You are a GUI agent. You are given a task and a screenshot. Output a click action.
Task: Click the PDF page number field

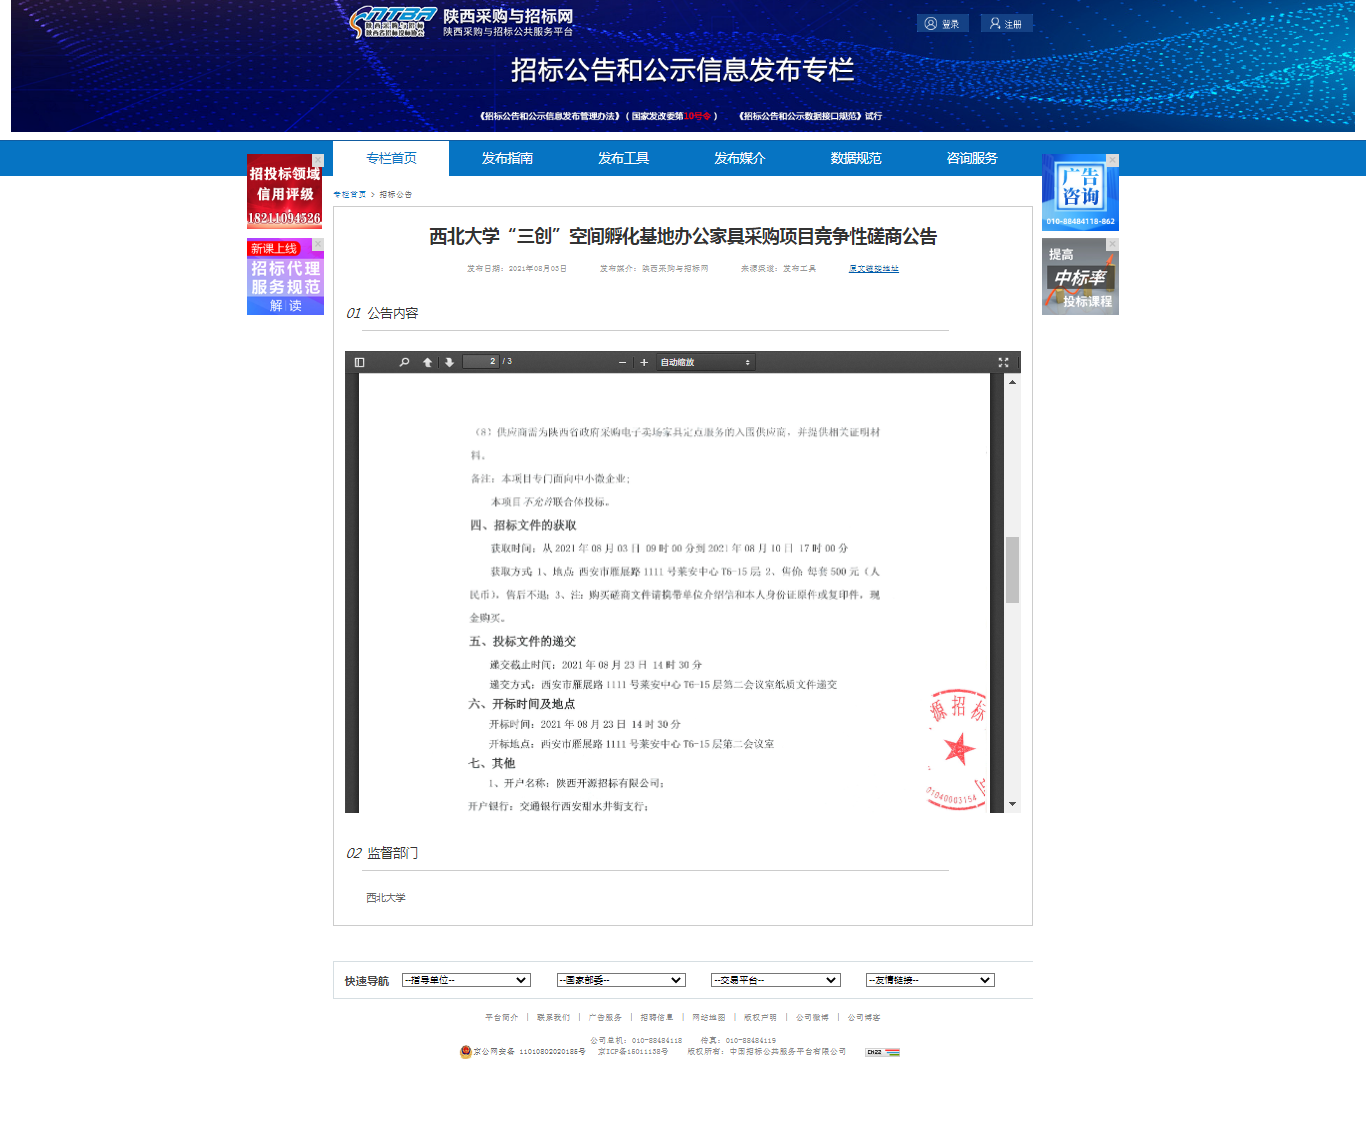(481, 362)
